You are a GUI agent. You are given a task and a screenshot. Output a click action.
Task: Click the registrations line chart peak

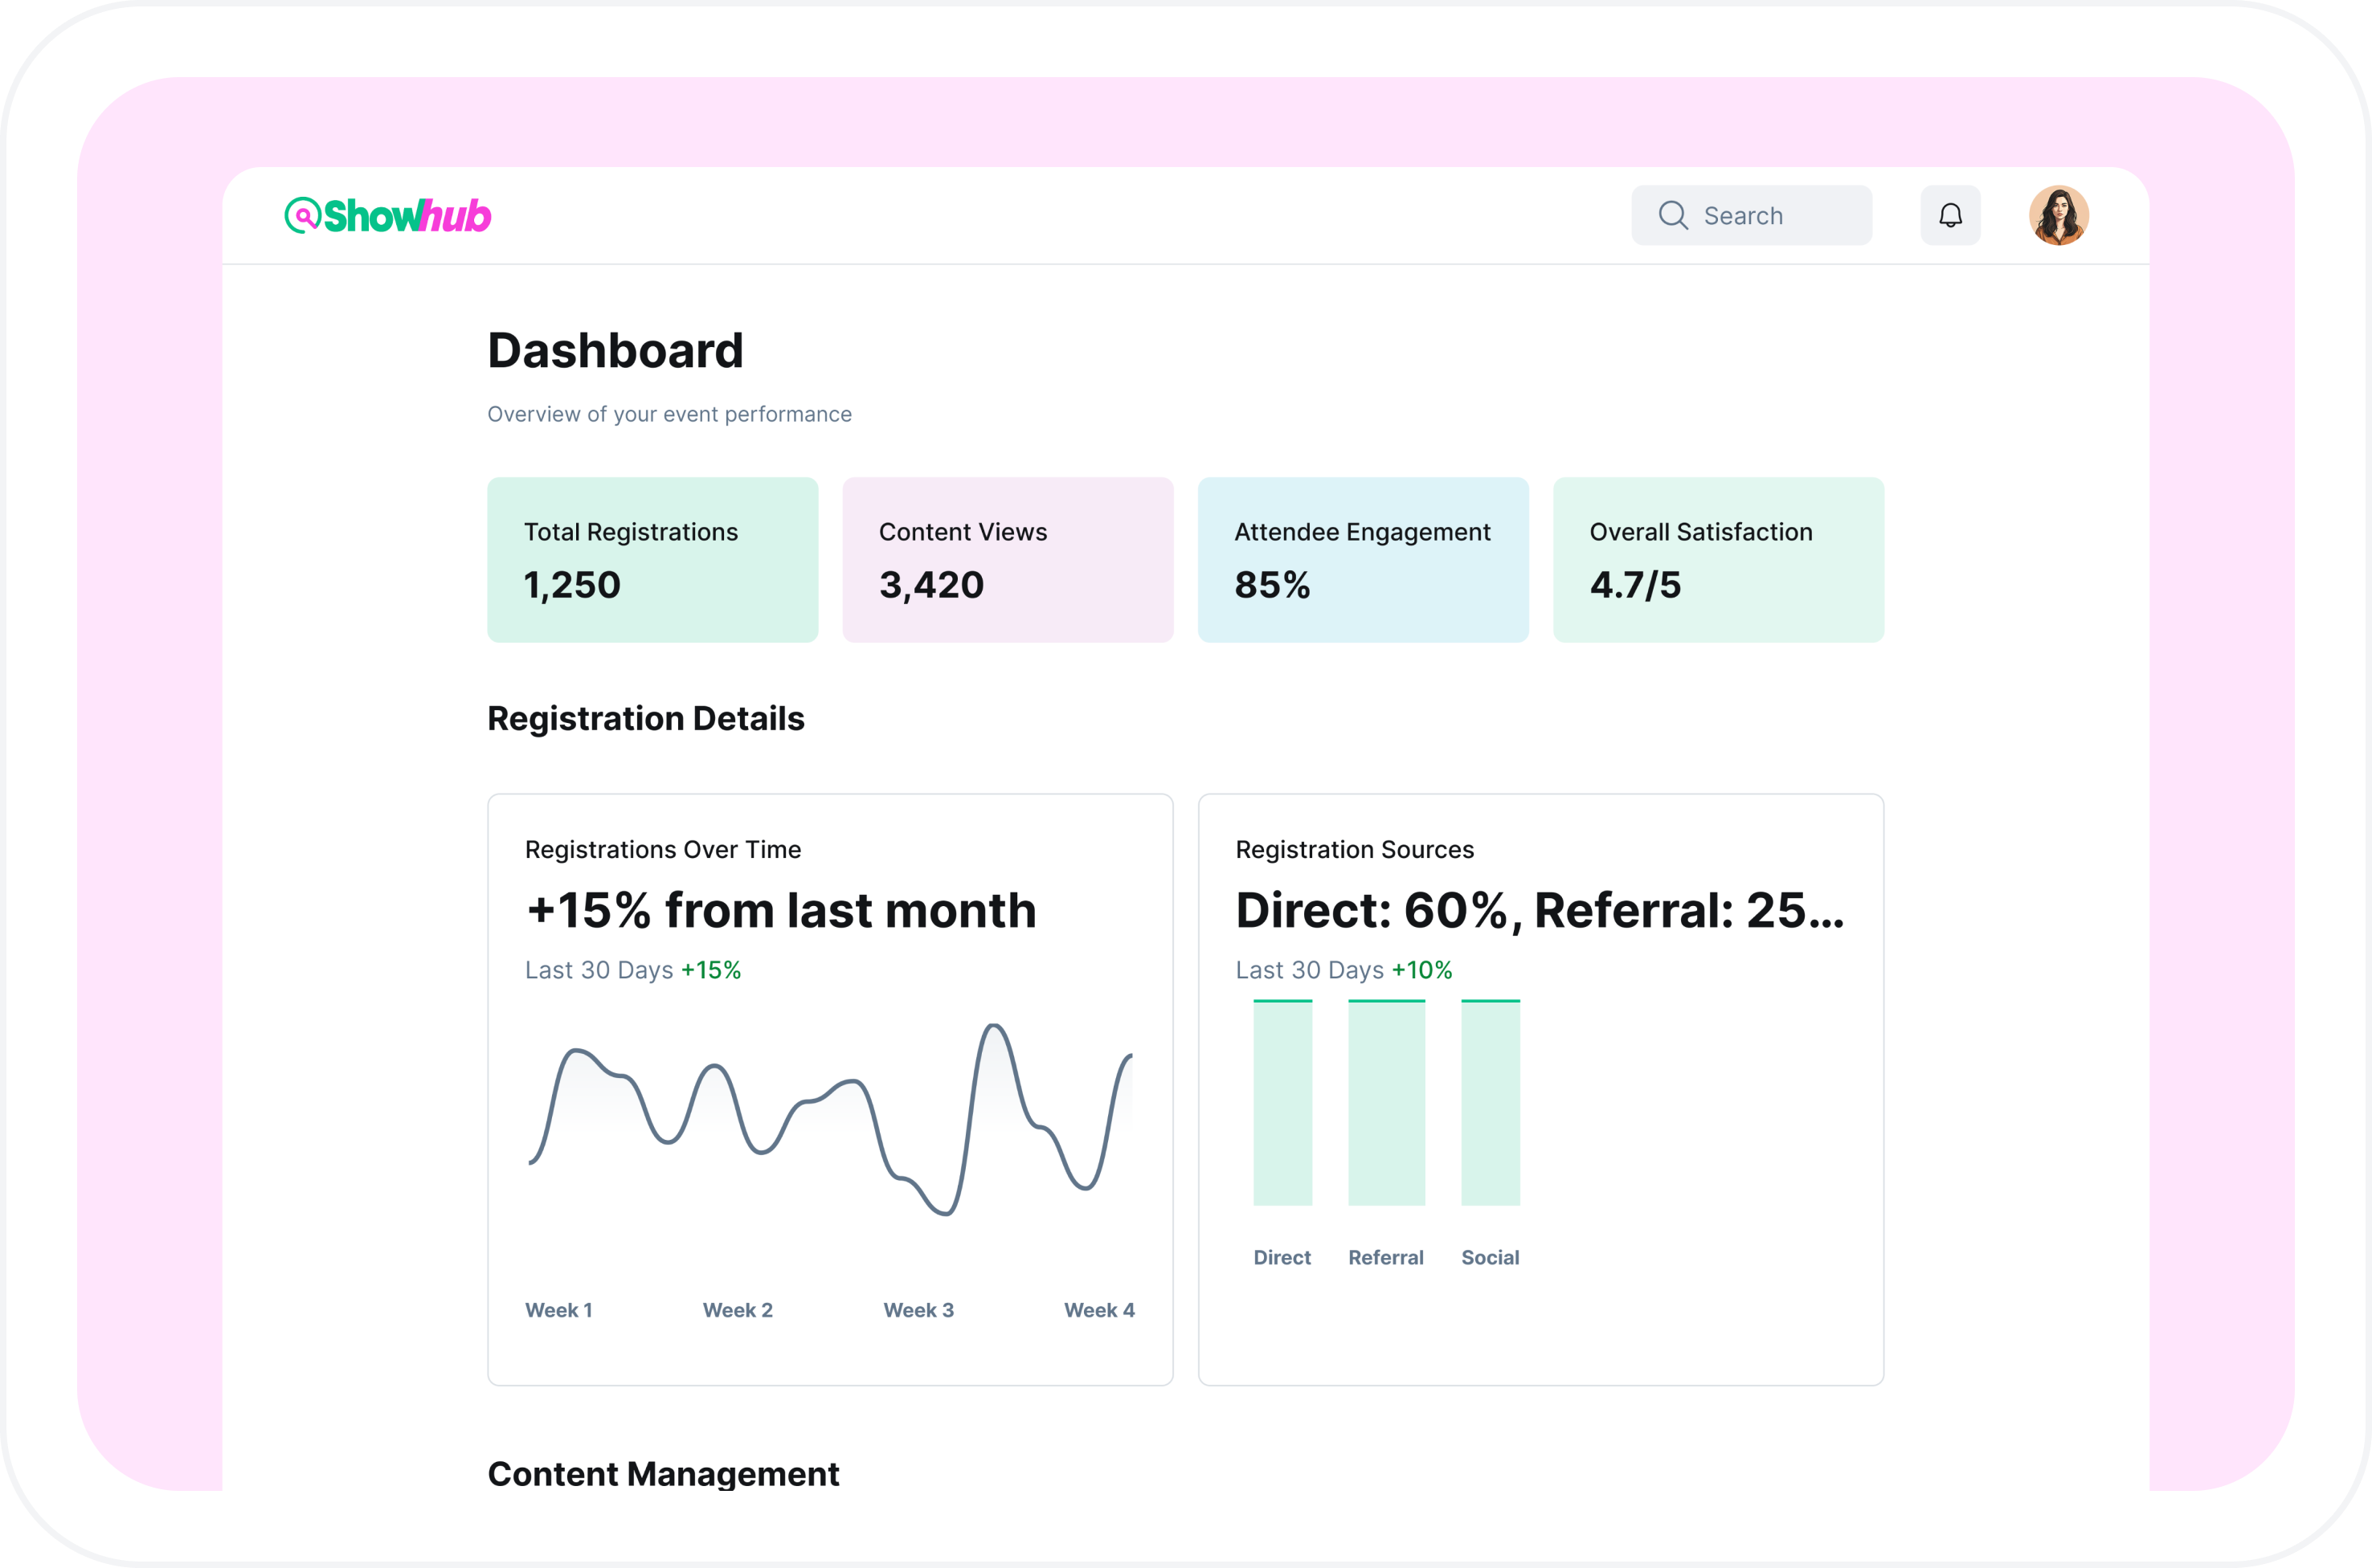click(993, 1027)
